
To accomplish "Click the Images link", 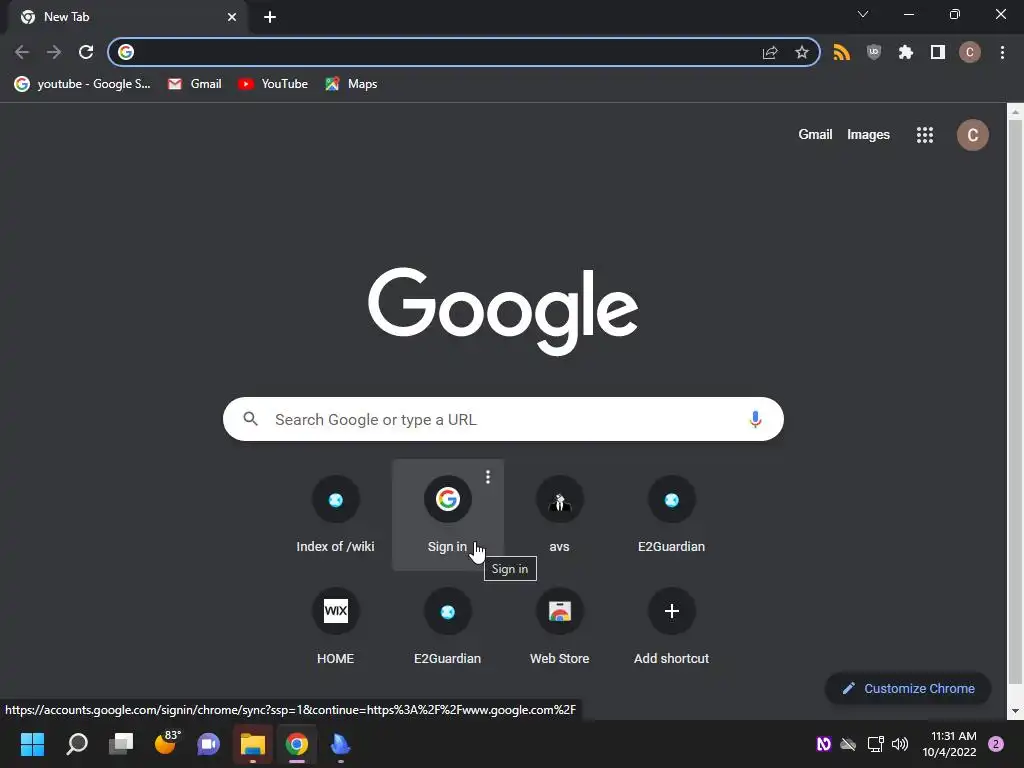I will [868, 135].
